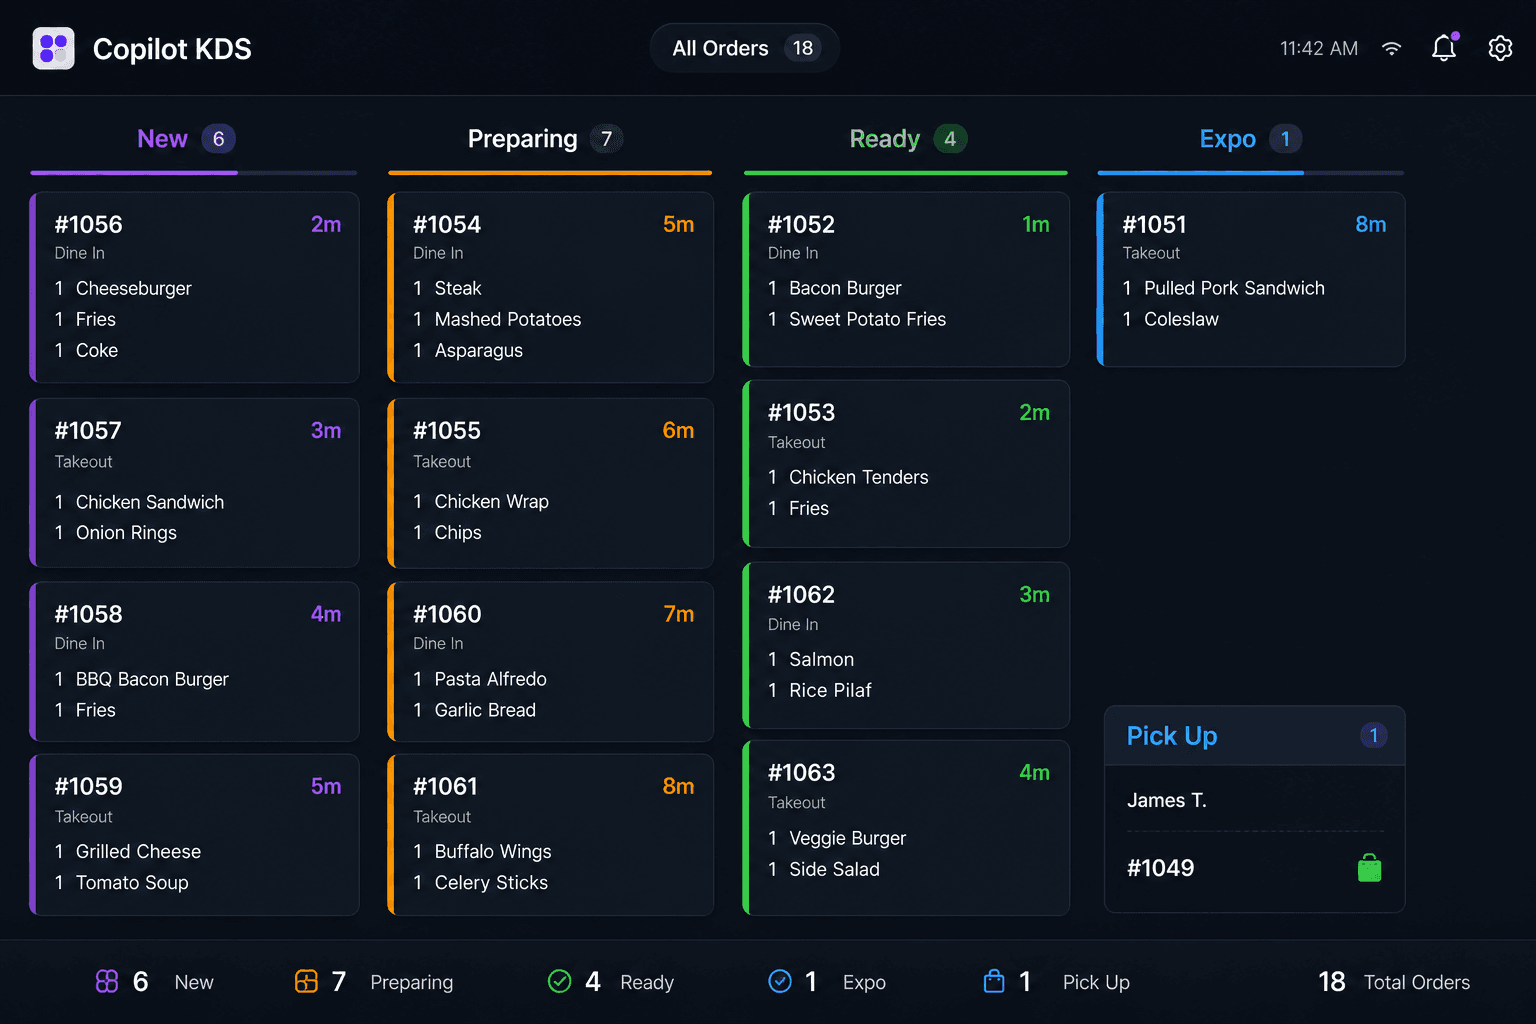
Task: Switch to the Preparing column tab
Action: (545, 139)
